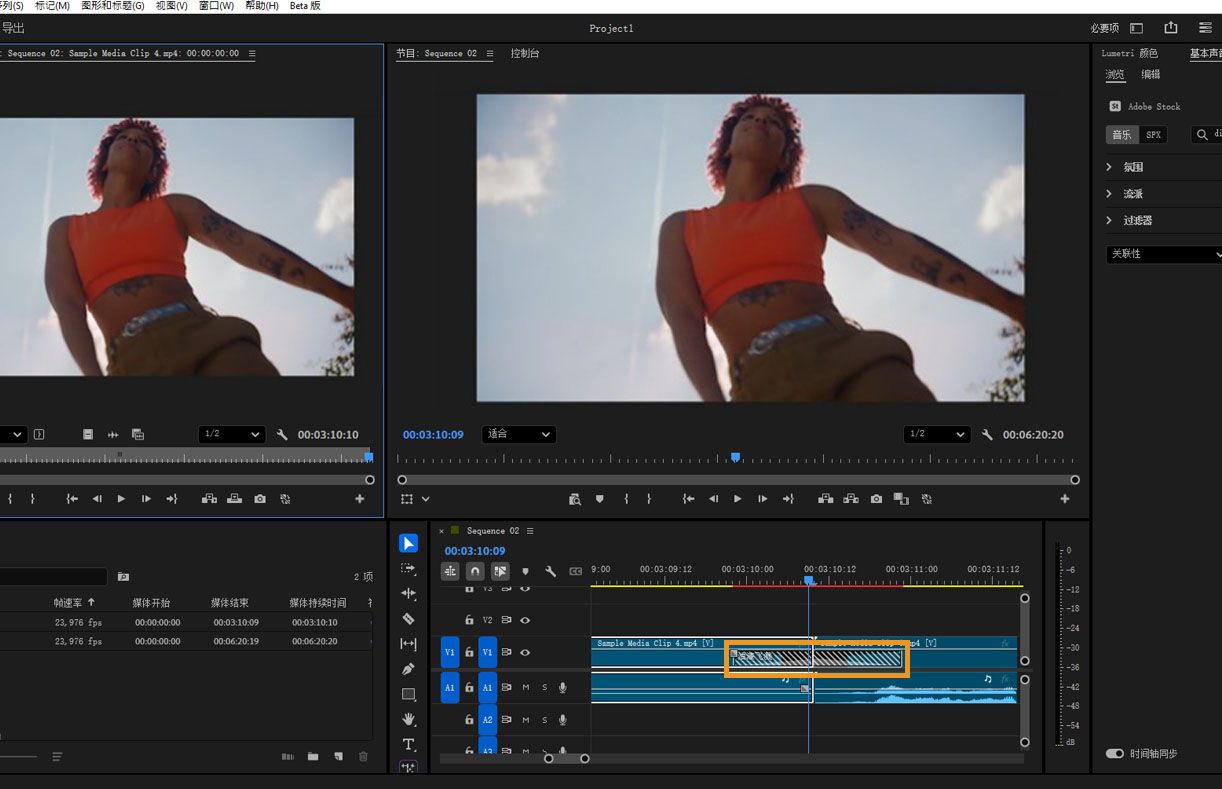Toggle Snap in timeline magnet button
The height and width of the screenshot is (789, 1222).
tap(475, 572)
